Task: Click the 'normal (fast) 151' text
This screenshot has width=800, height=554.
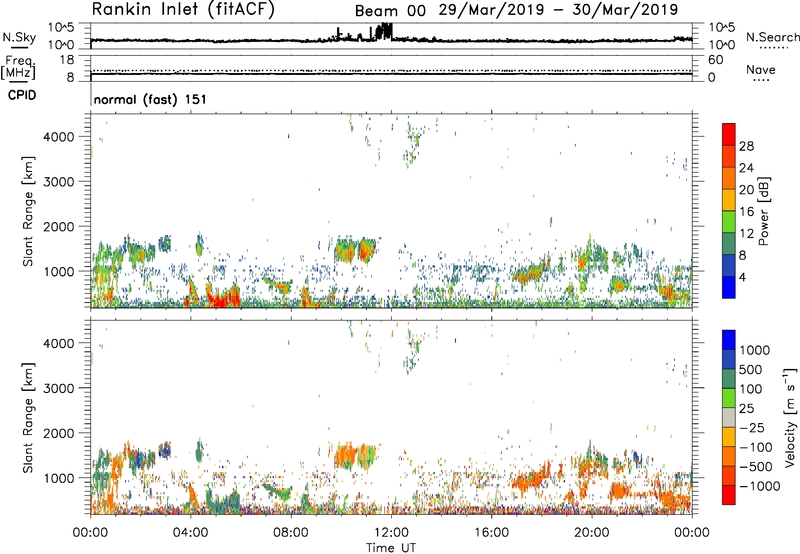Action: (x=150, y=99)
